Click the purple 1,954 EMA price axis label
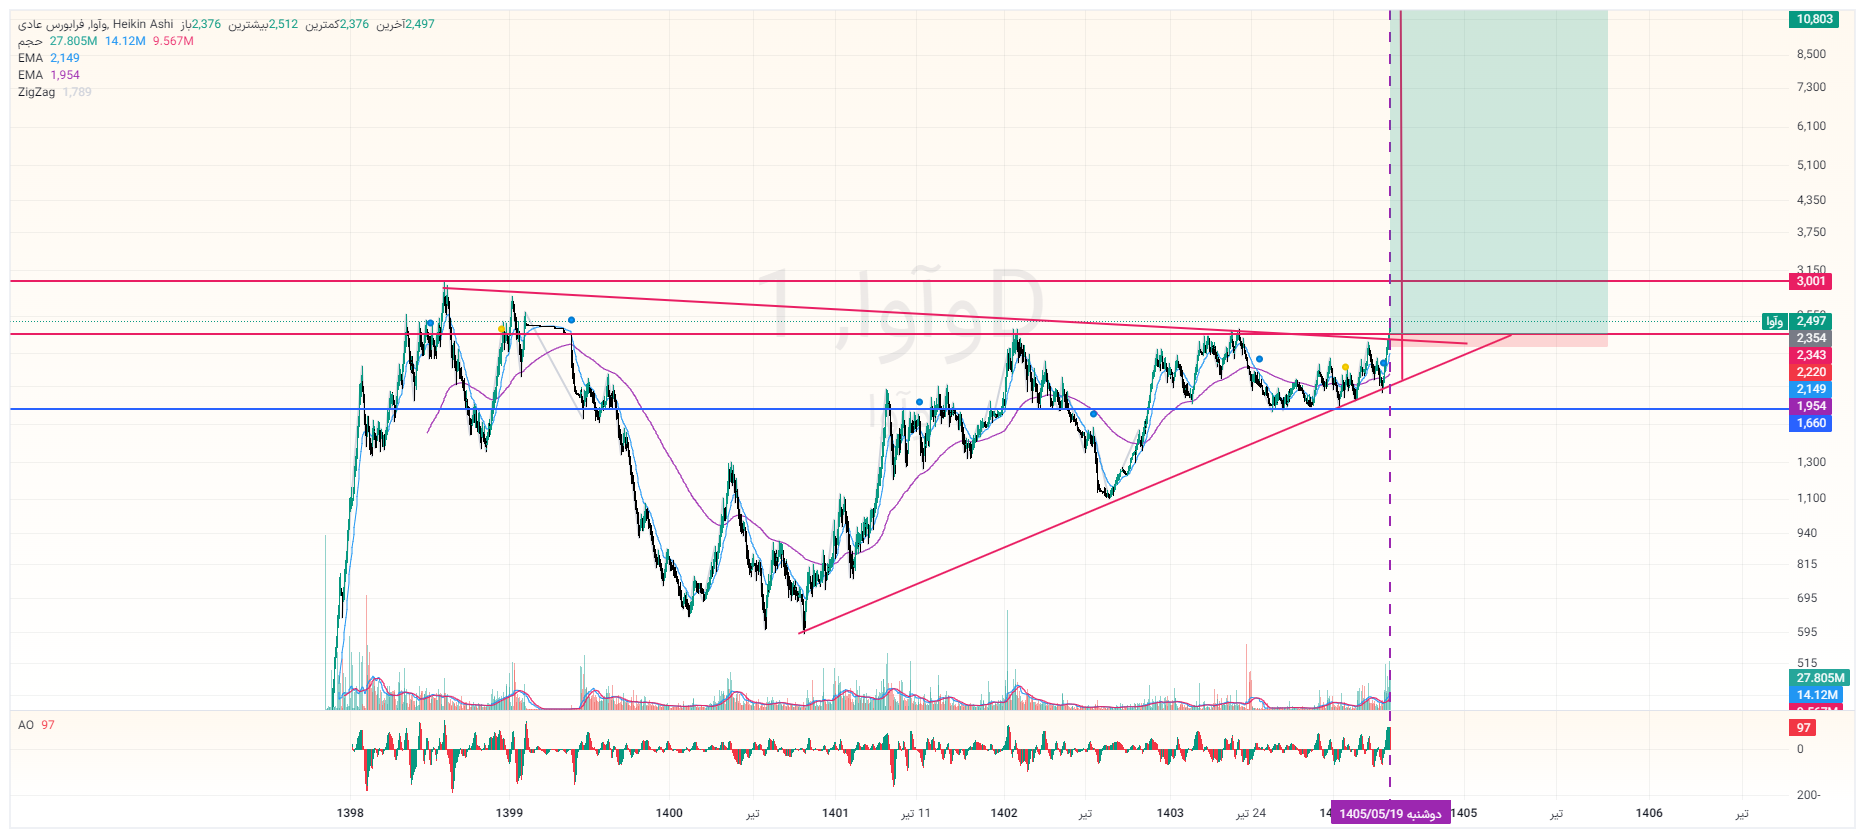Image resolution: width=1865 pixels, height=838 pixels. pyautogui.click(x=1811, y=406)
